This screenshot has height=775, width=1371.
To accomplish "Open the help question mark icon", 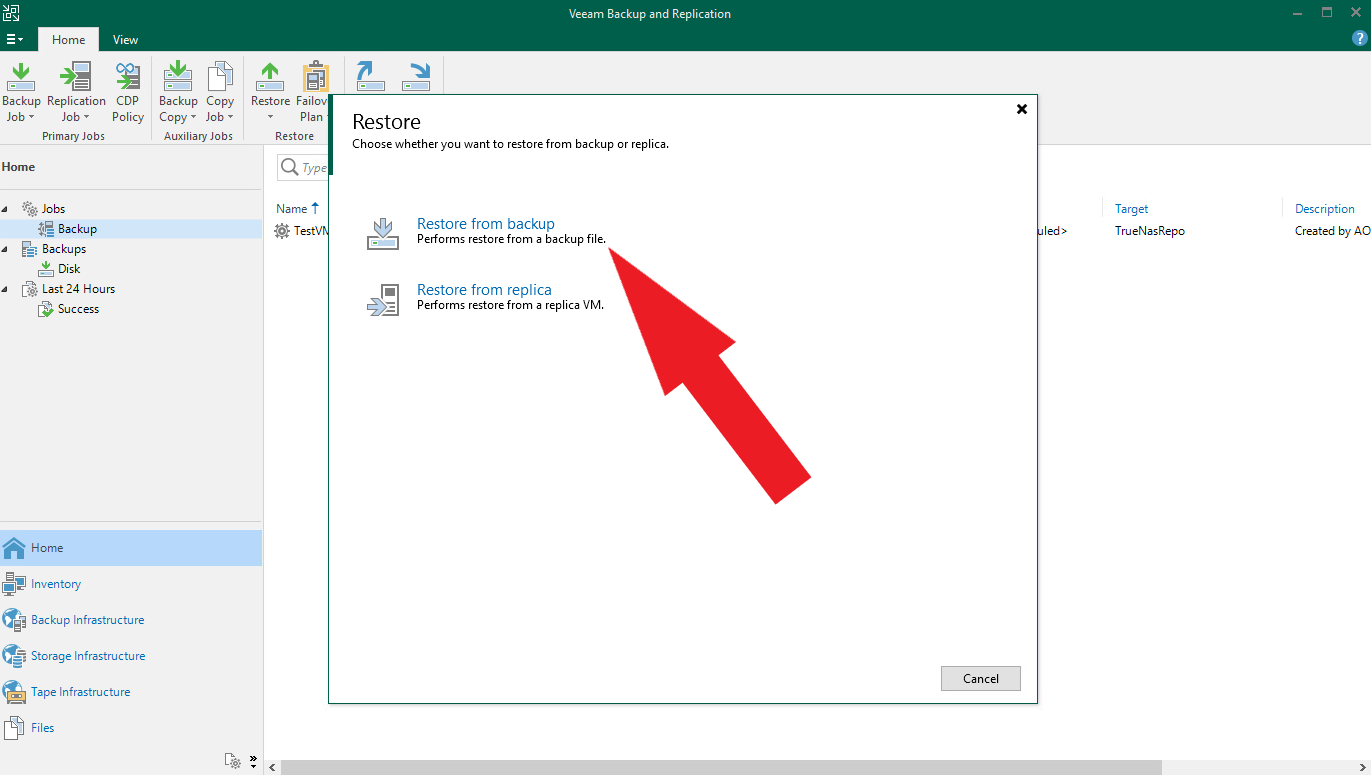I will click(1359, 39).
